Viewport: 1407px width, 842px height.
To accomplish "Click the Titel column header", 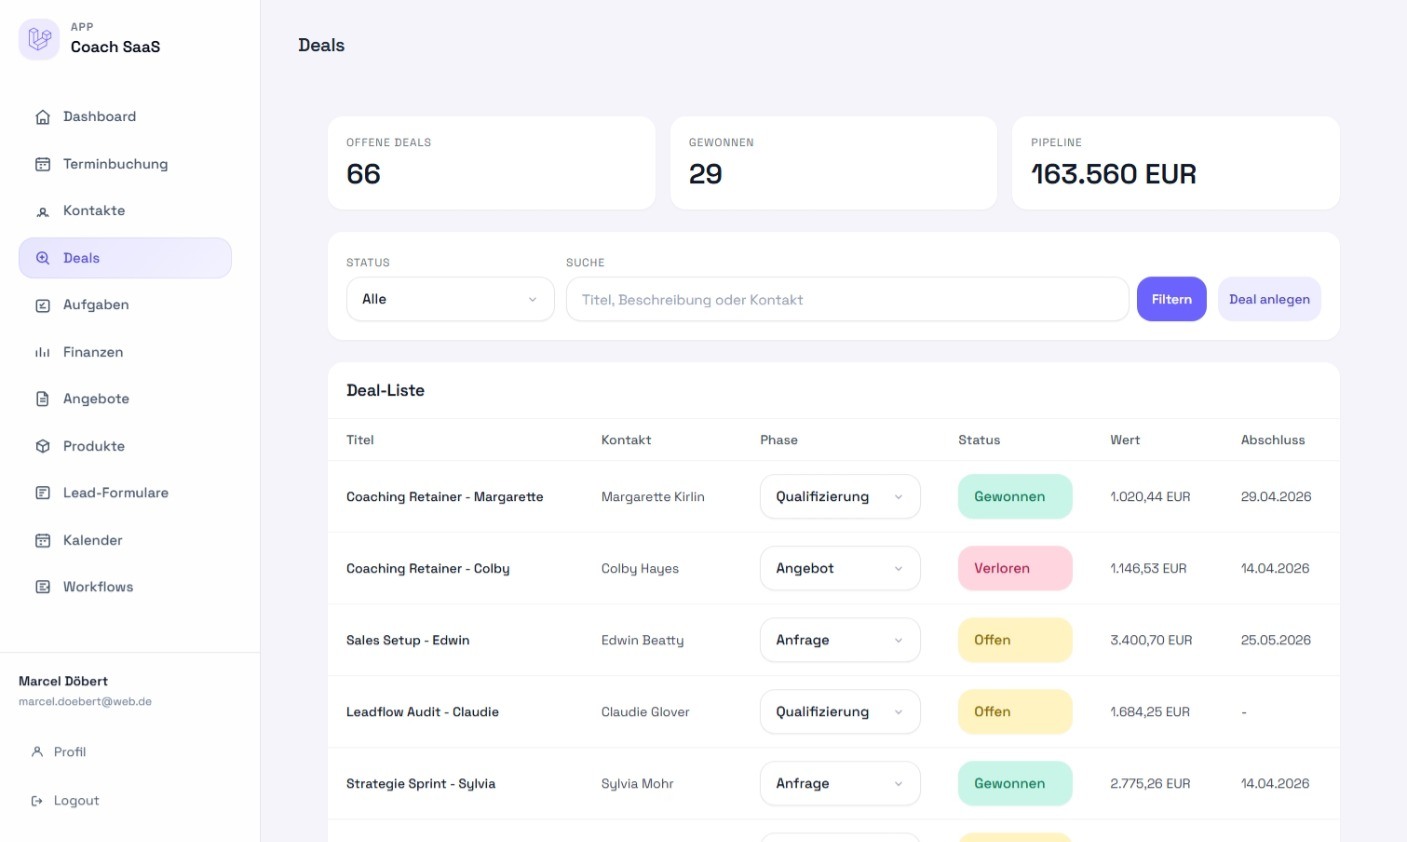I will pyautogui.click(x=360, y=440).
